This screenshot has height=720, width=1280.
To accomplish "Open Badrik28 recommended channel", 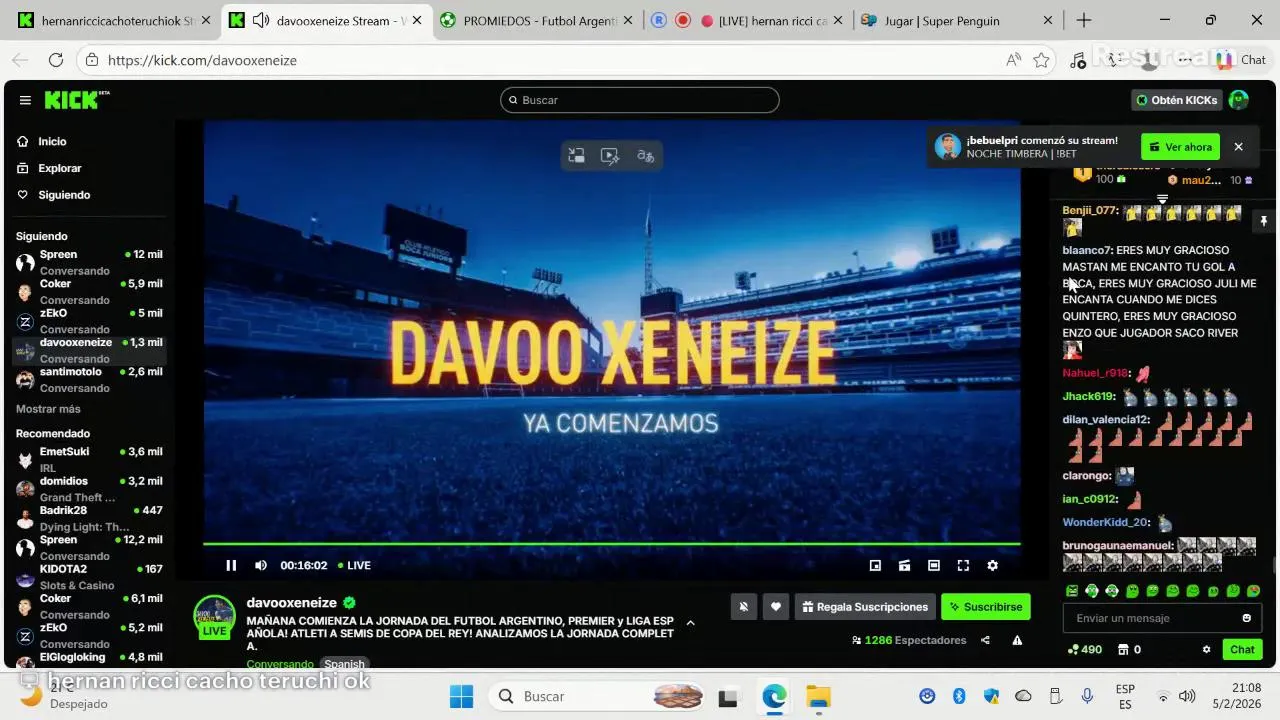I will click(x=89, y=518).
